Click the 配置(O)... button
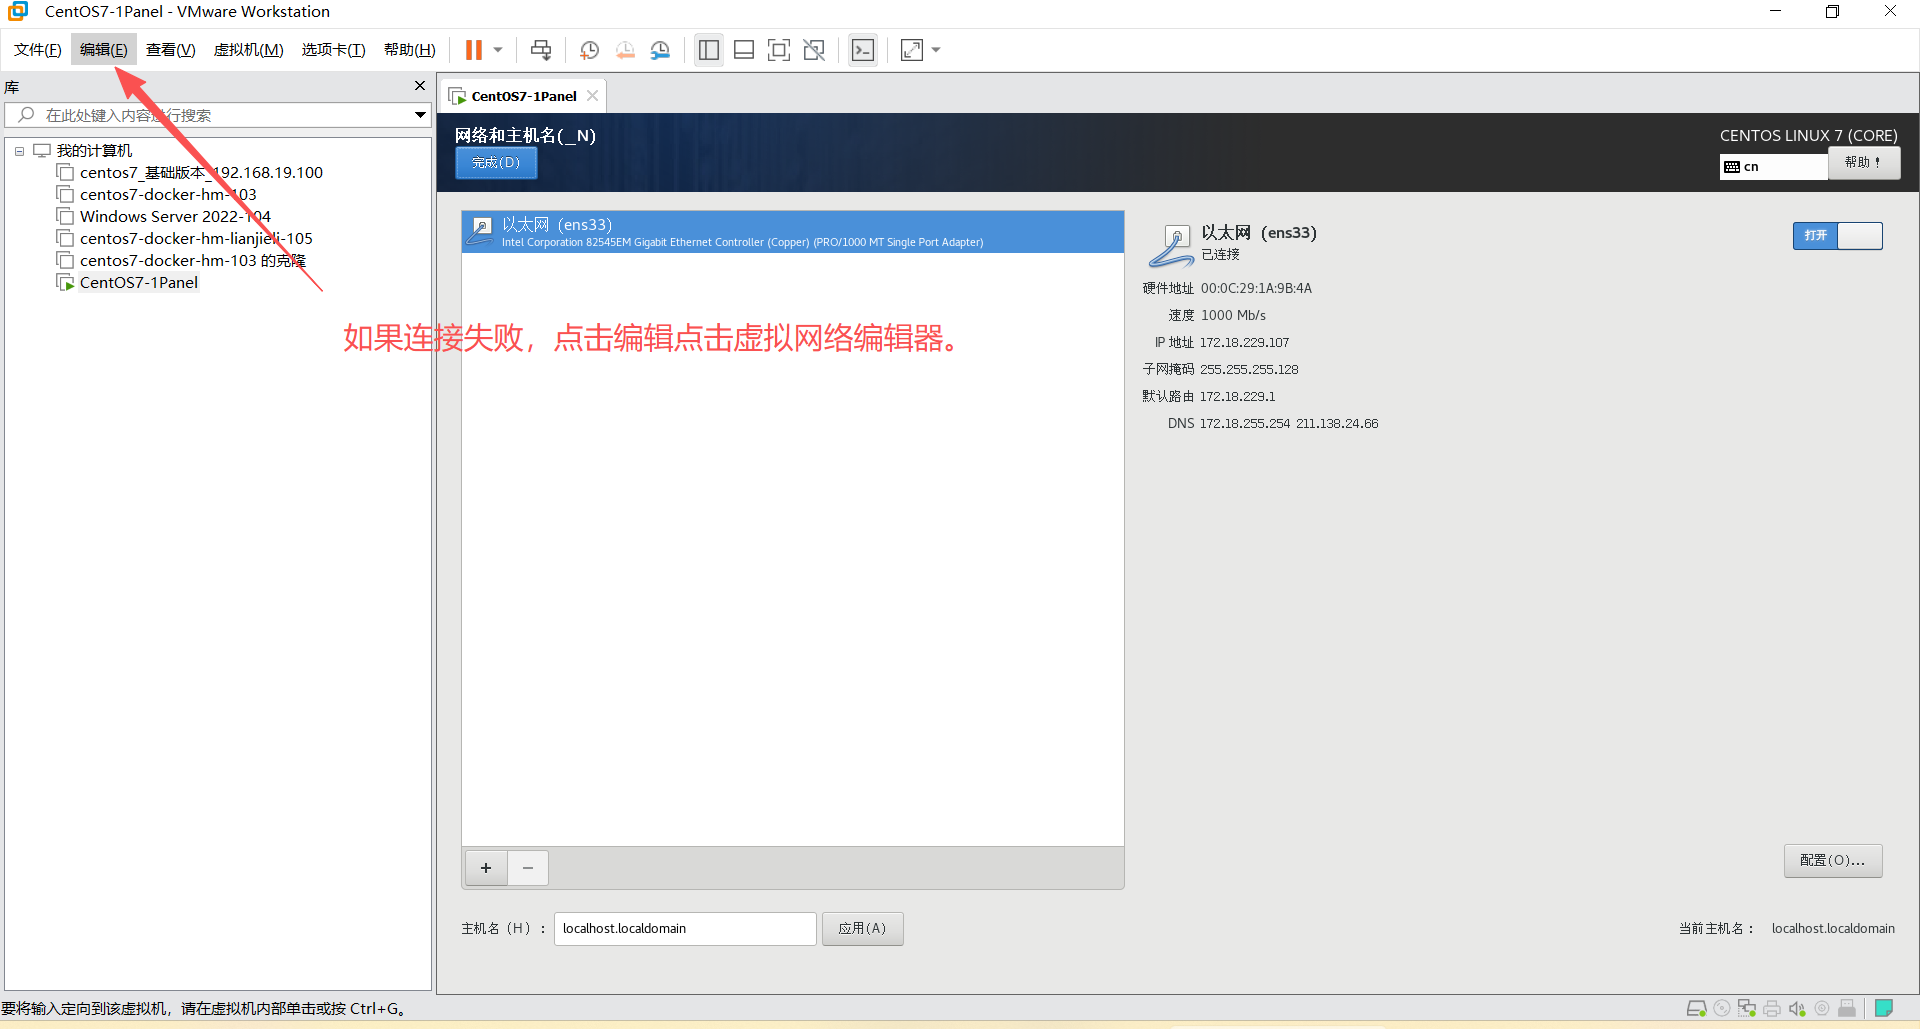 (x=1833, y=861)
